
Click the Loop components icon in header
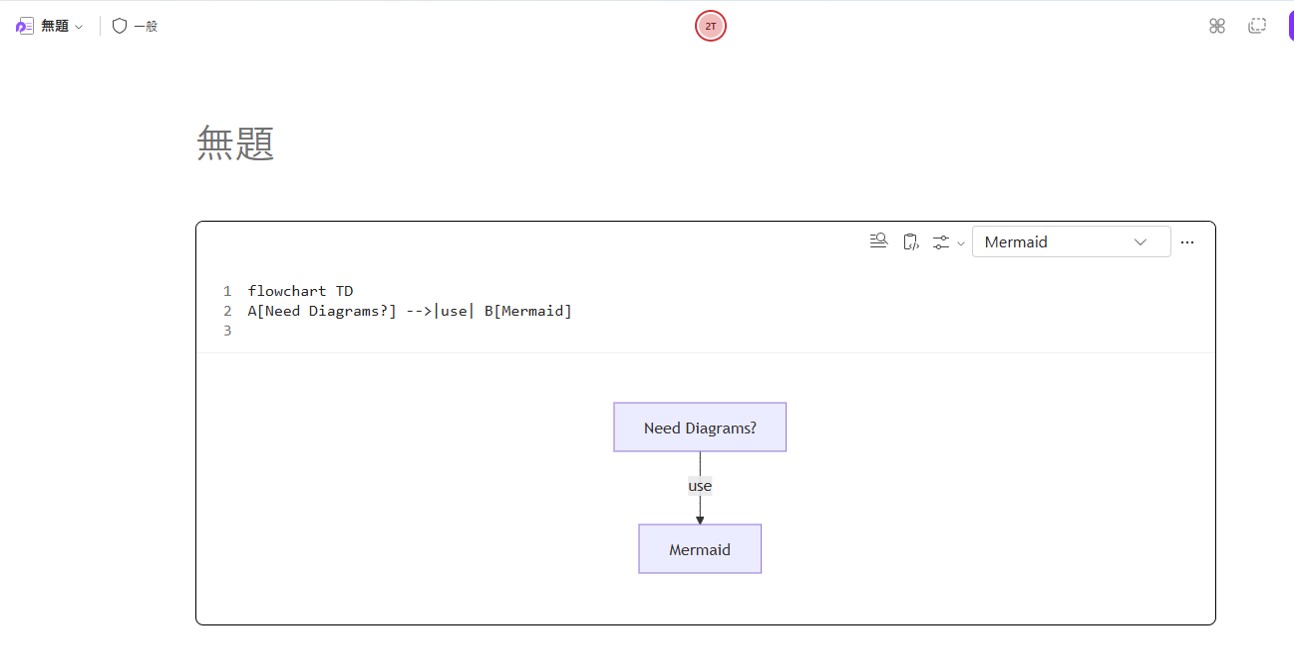pyautogui.click(x=1217, y=26)
